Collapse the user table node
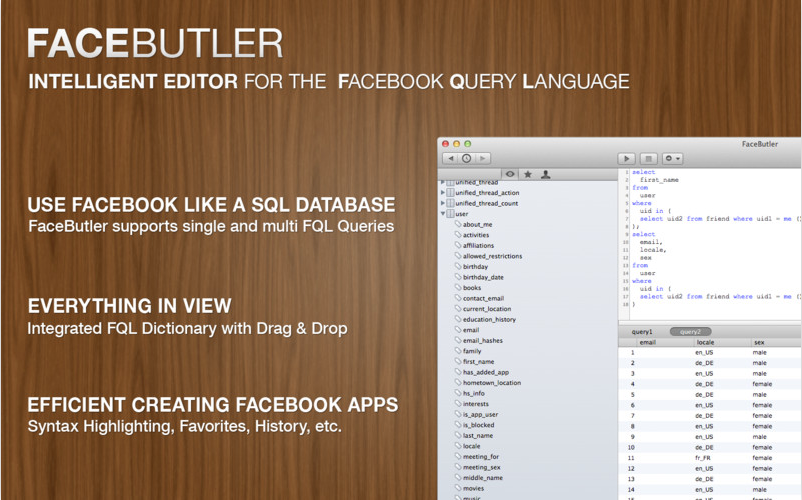 pos(443,214)
